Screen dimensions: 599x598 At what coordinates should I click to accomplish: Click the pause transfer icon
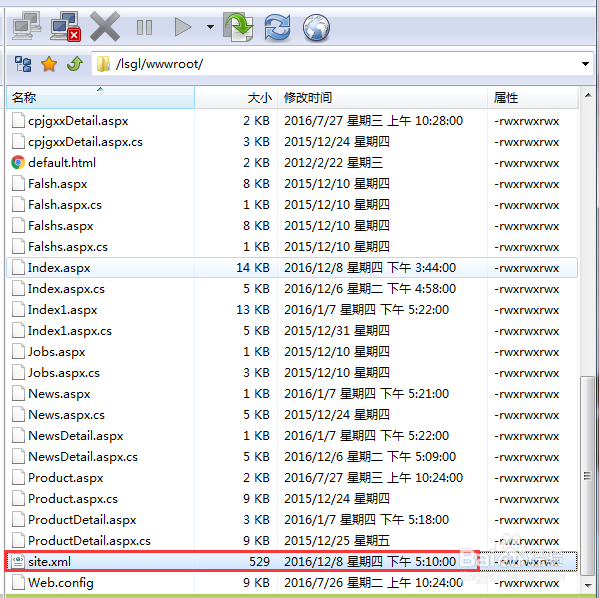click(144, 27)
